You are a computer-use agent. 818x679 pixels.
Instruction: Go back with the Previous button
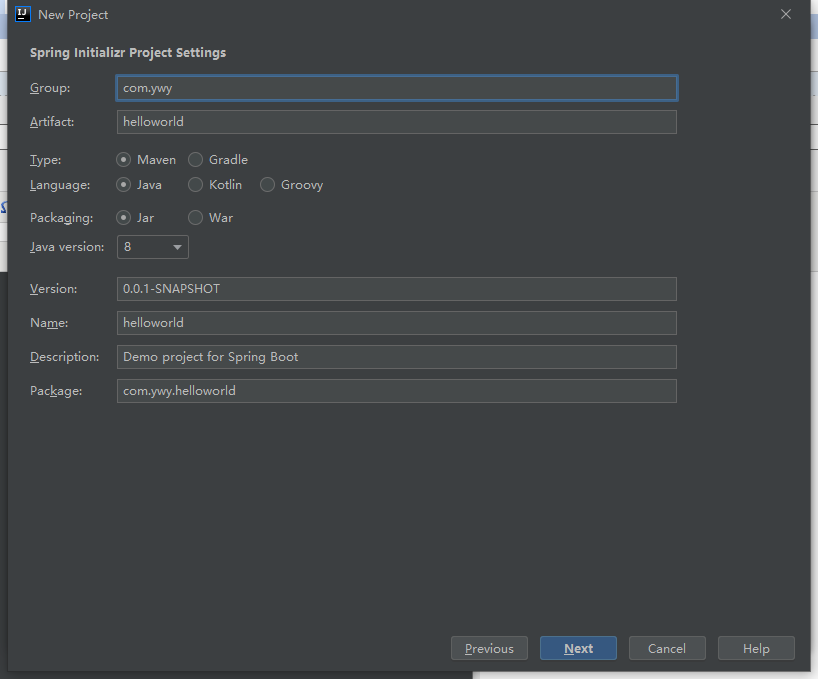[x=489, y=649]
